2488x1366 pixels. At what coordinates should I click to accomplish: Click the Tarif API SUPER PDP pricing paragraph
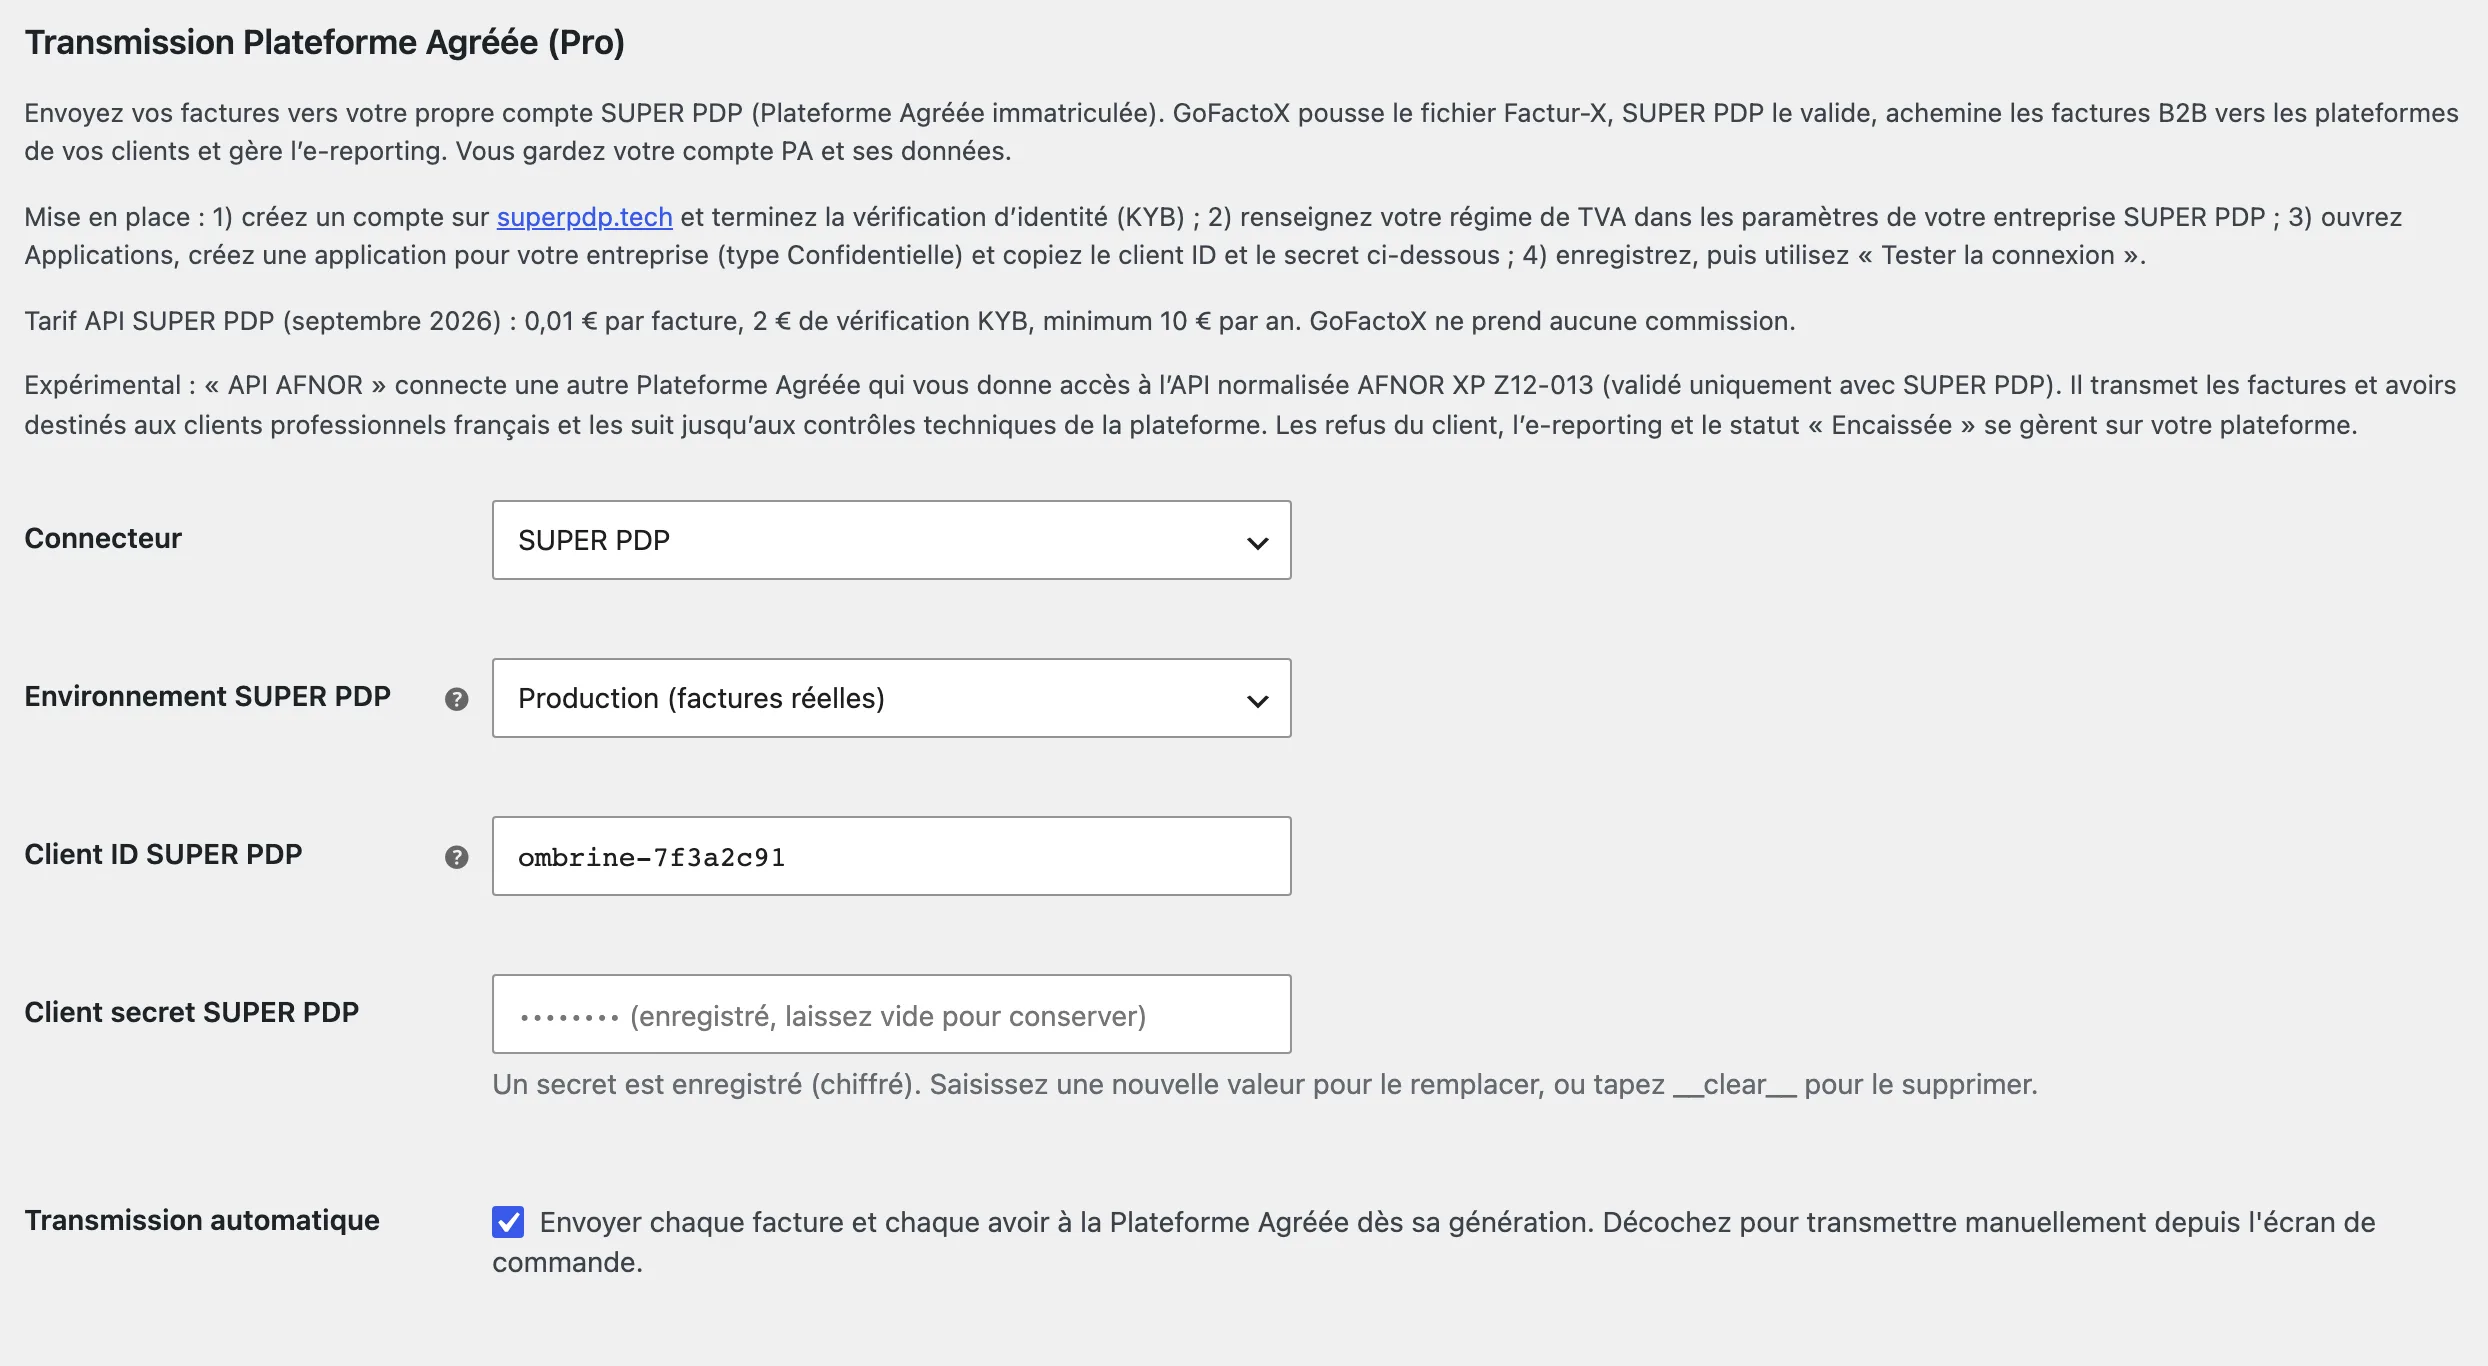(910, 321)
